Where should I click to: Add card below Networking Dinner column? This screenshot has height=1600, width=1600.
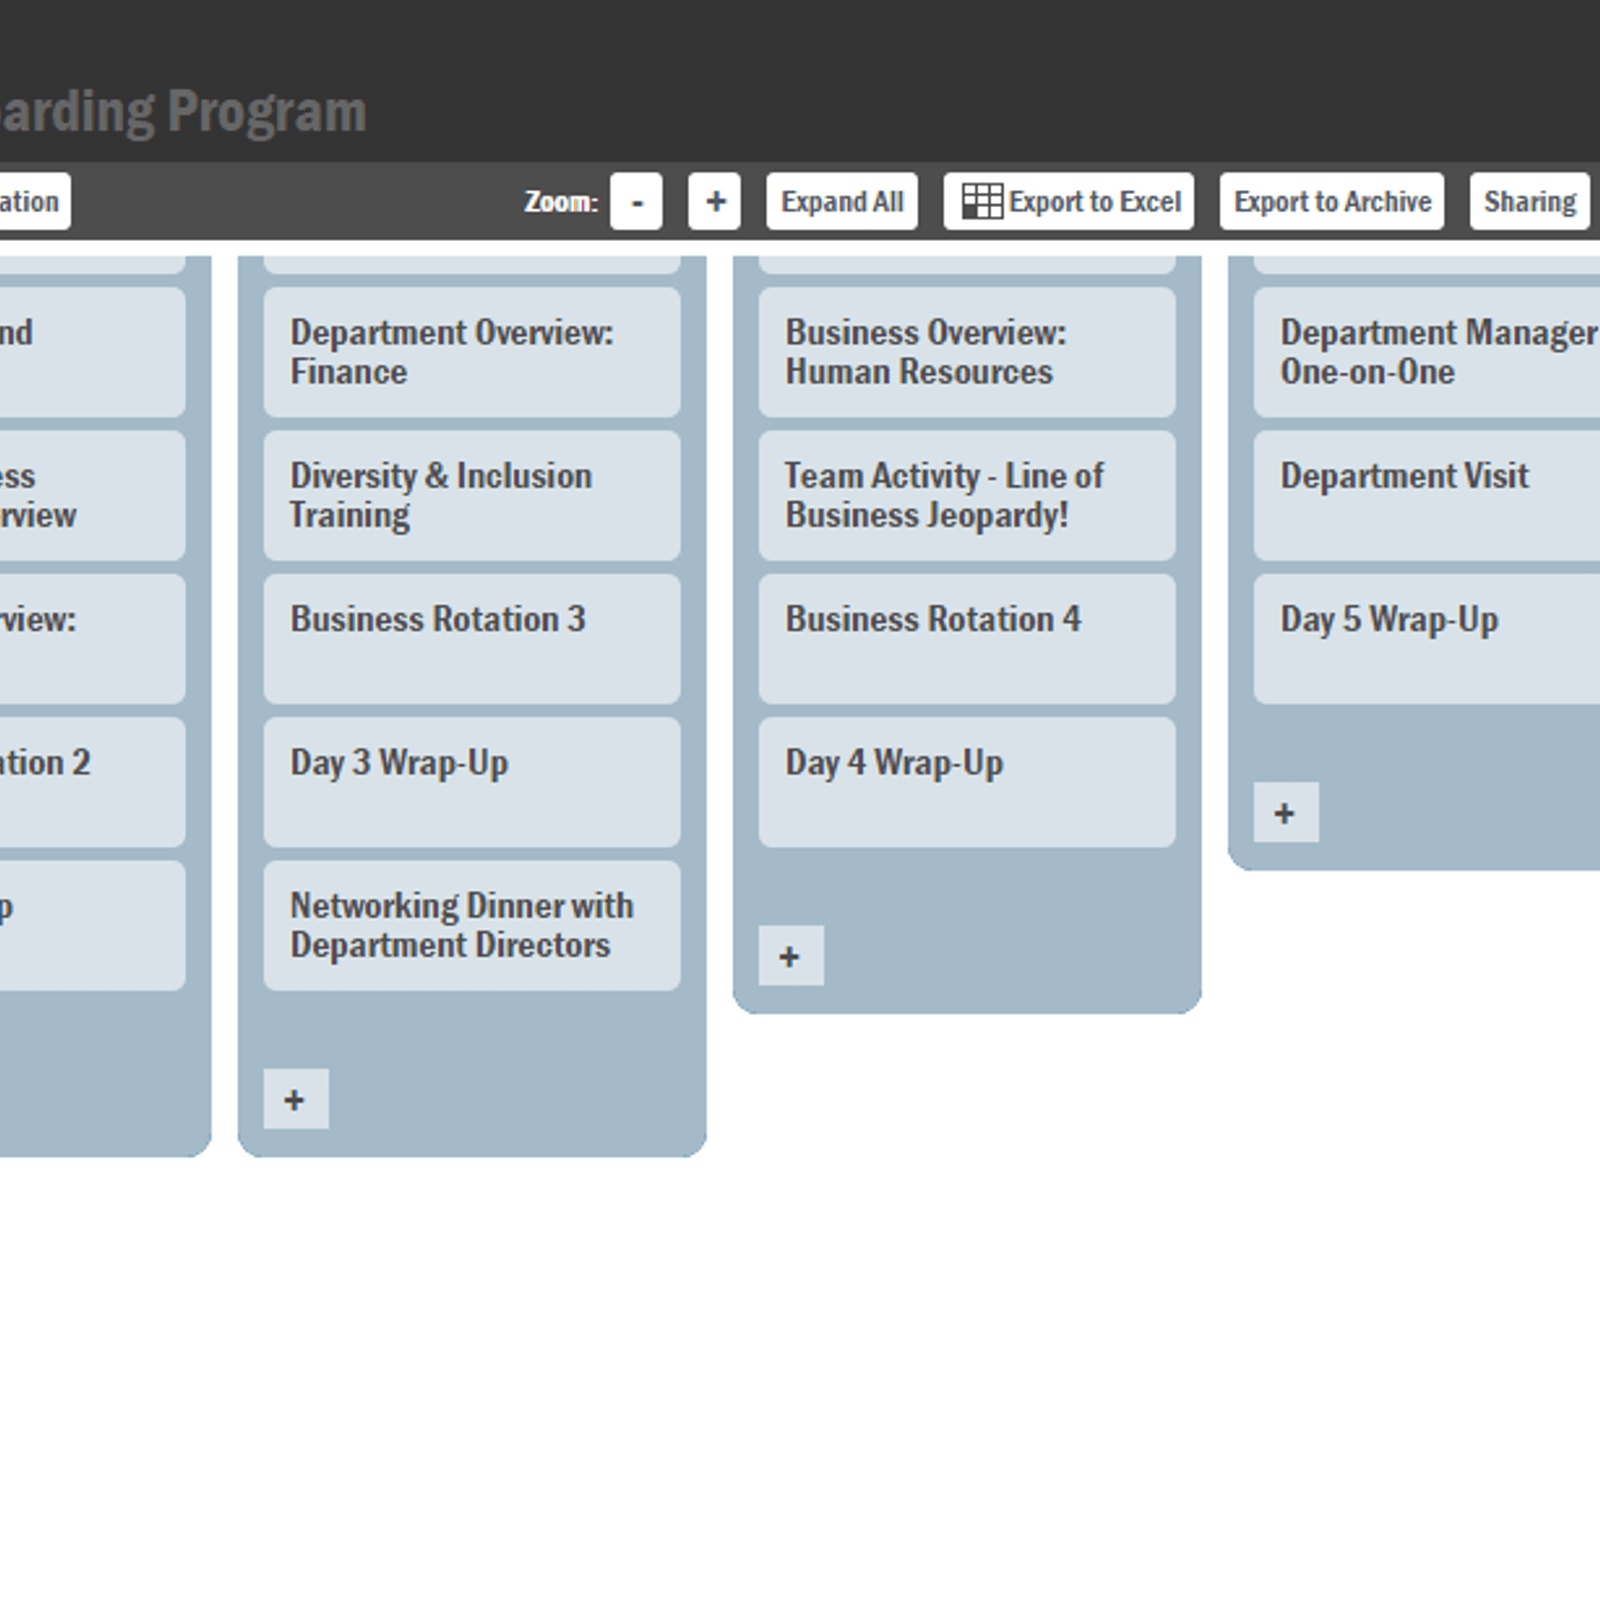click(x=295, y=1099)
